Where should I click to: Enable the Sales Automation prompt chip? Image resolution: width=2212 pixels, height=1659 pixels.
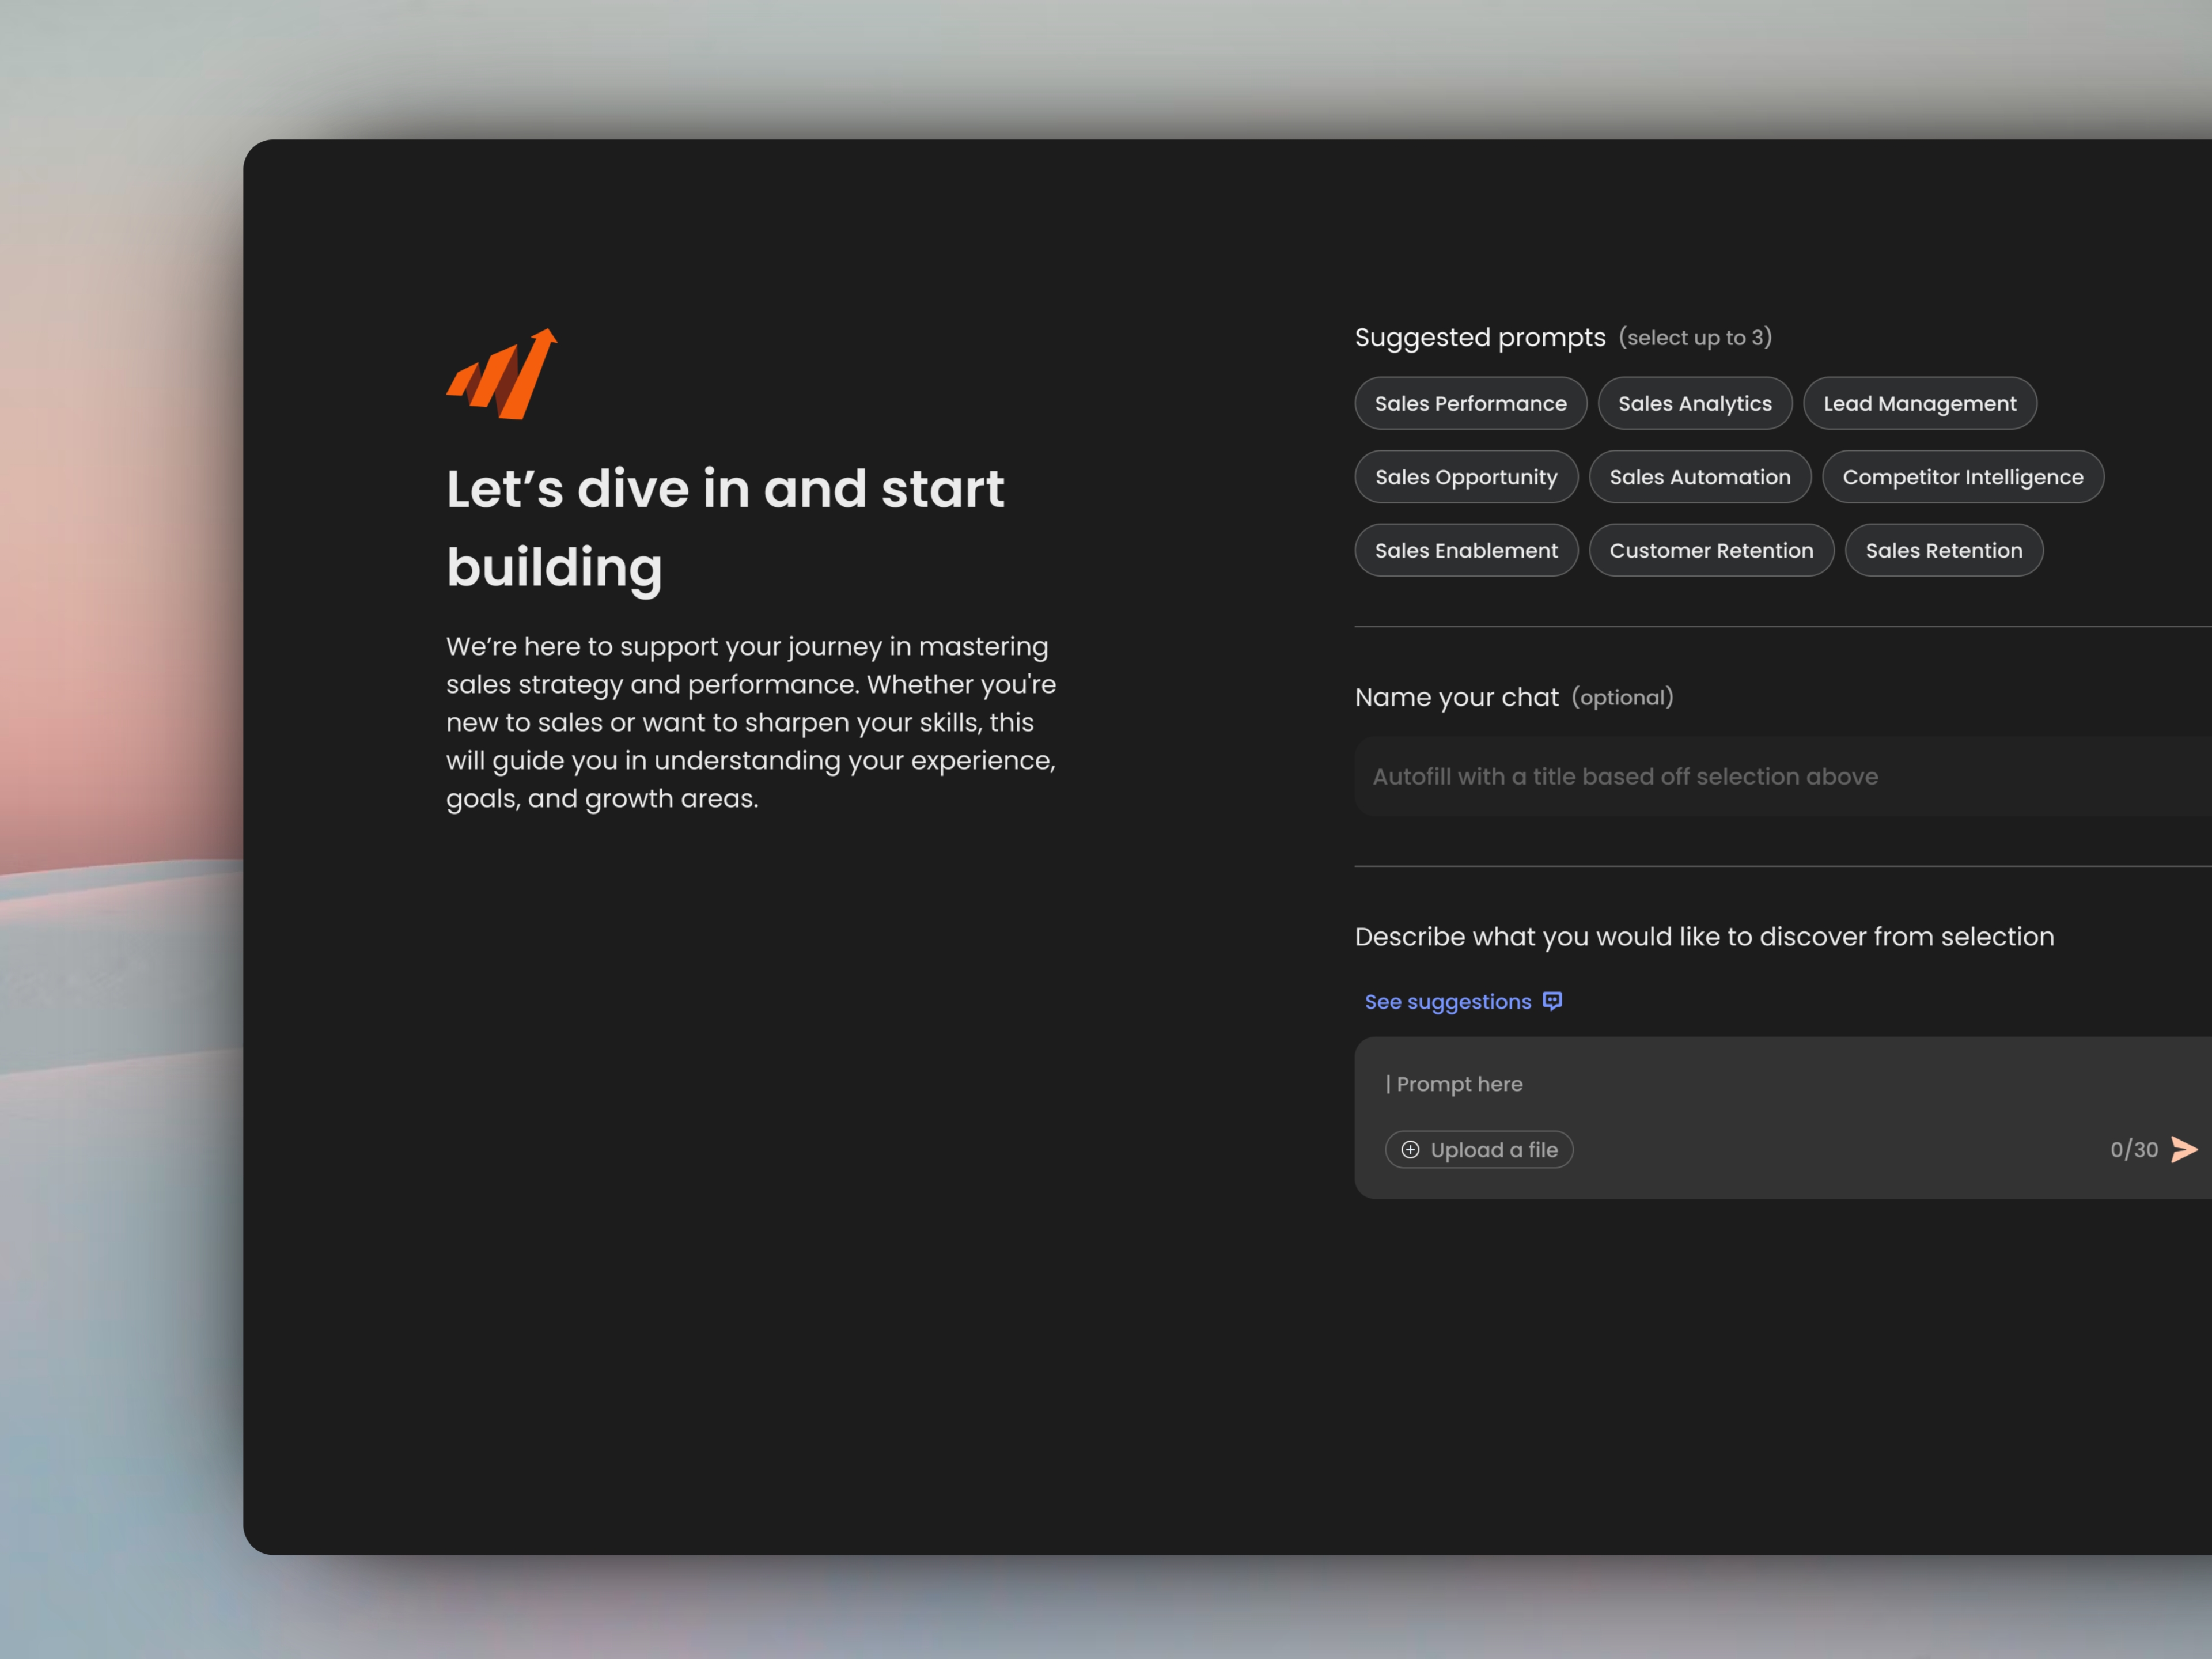tap(1699, 477)
